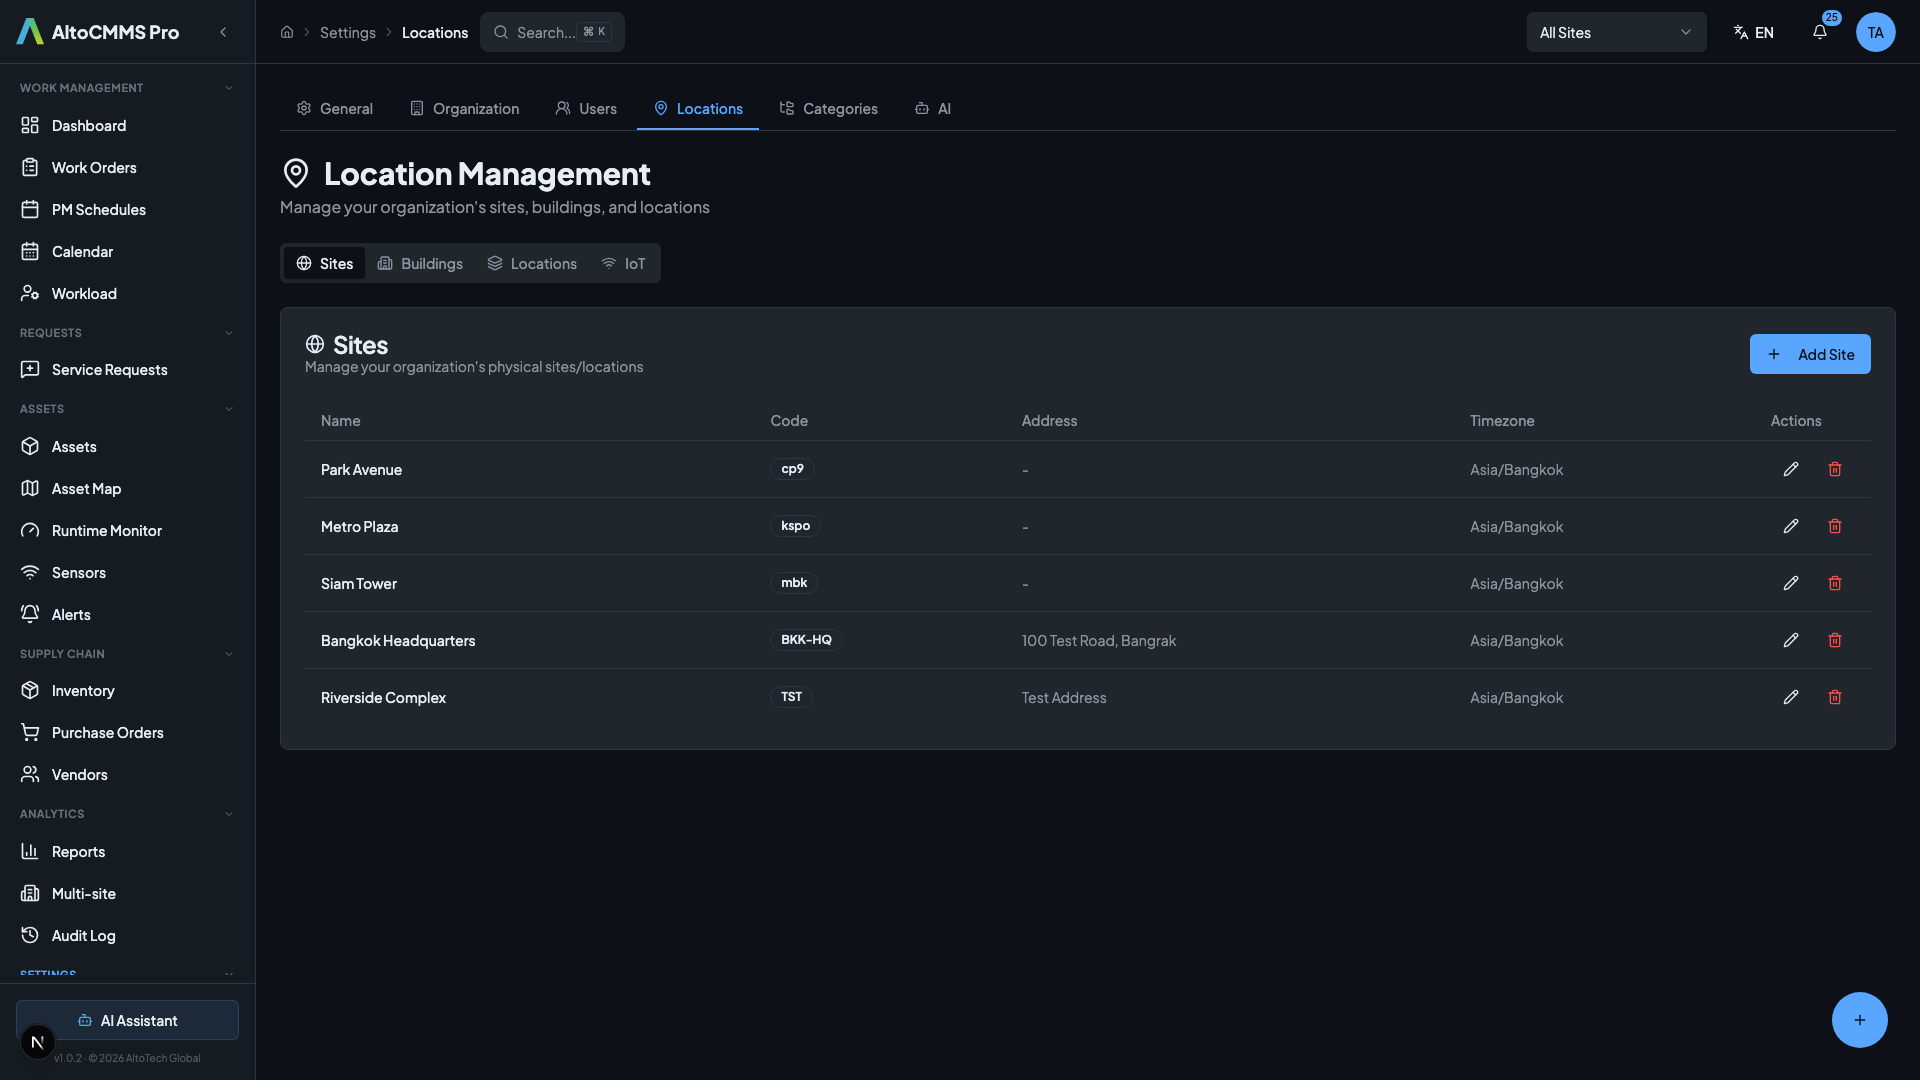Switch to the Buildings sub-tab
Viewport: 1920px width, 1080px height.
coord(420,263)
